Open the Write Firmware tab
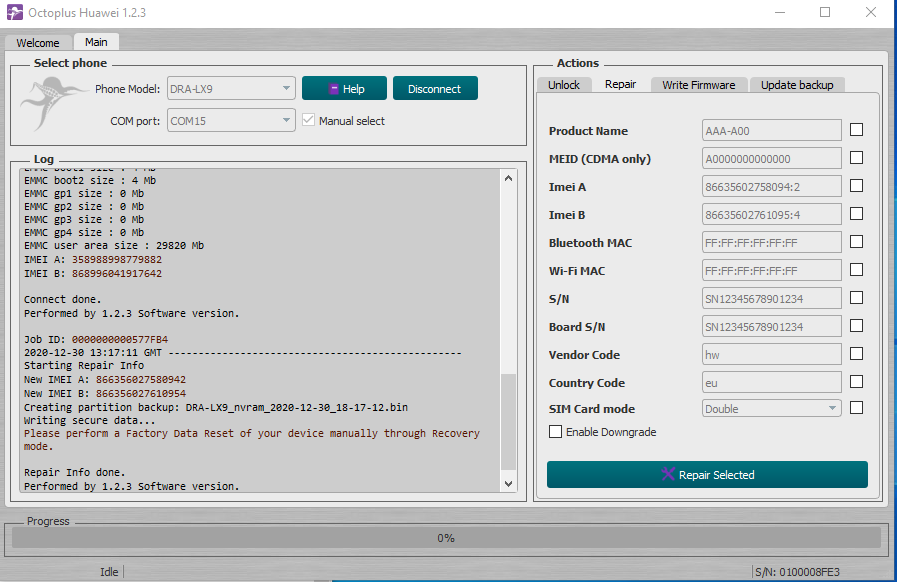 coord(698,85)
